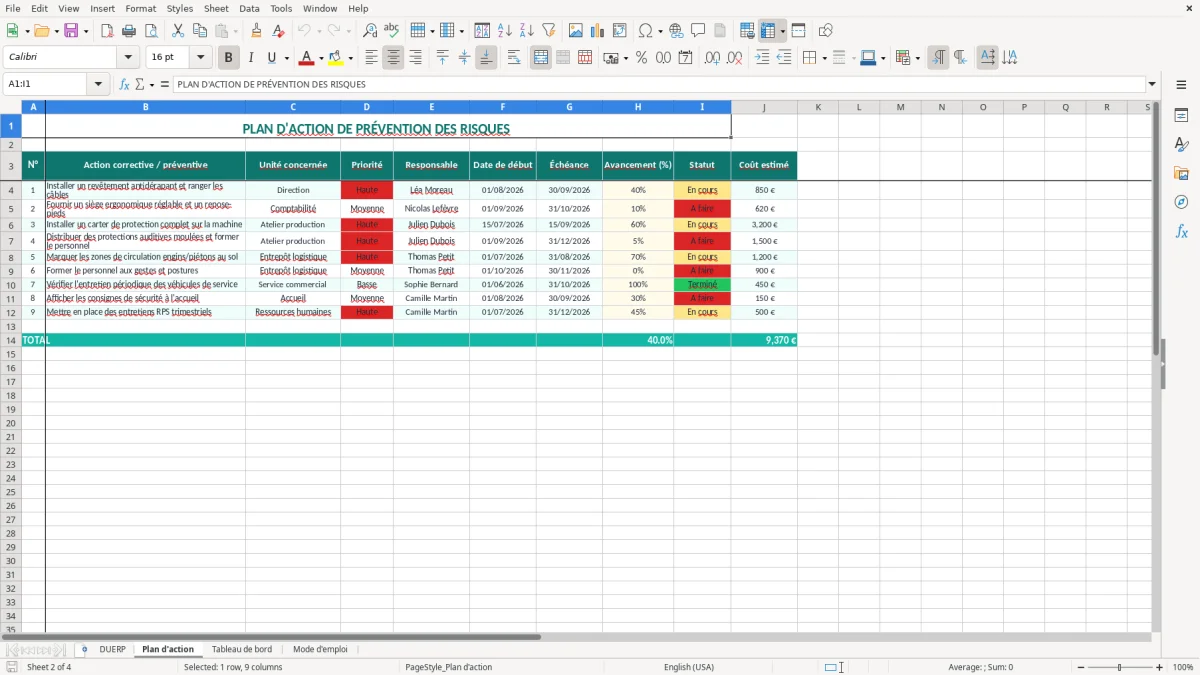Viewport: 1200px width, 675px height.
Task: Open the Function Wizard
Action: (x=125, y=84)
